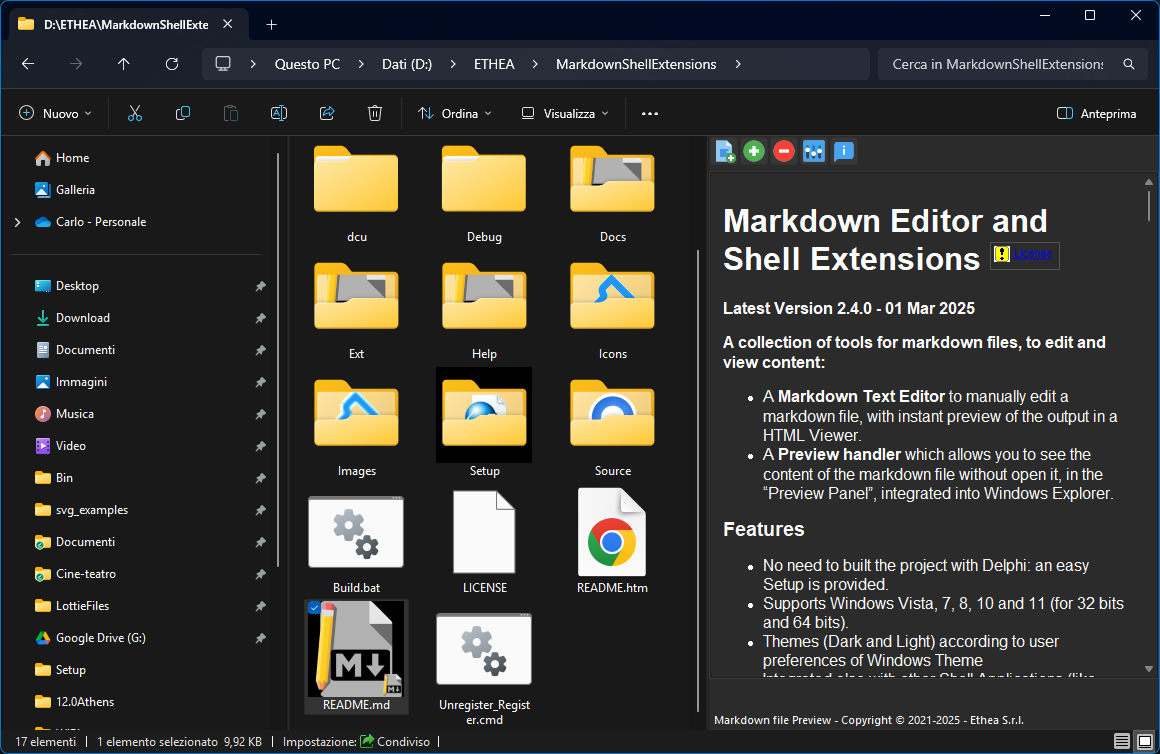Image resolution: width=1160 pixels, height=754 pixels.
Task: Open Galleria in sidebar
Action: [75, 189]
